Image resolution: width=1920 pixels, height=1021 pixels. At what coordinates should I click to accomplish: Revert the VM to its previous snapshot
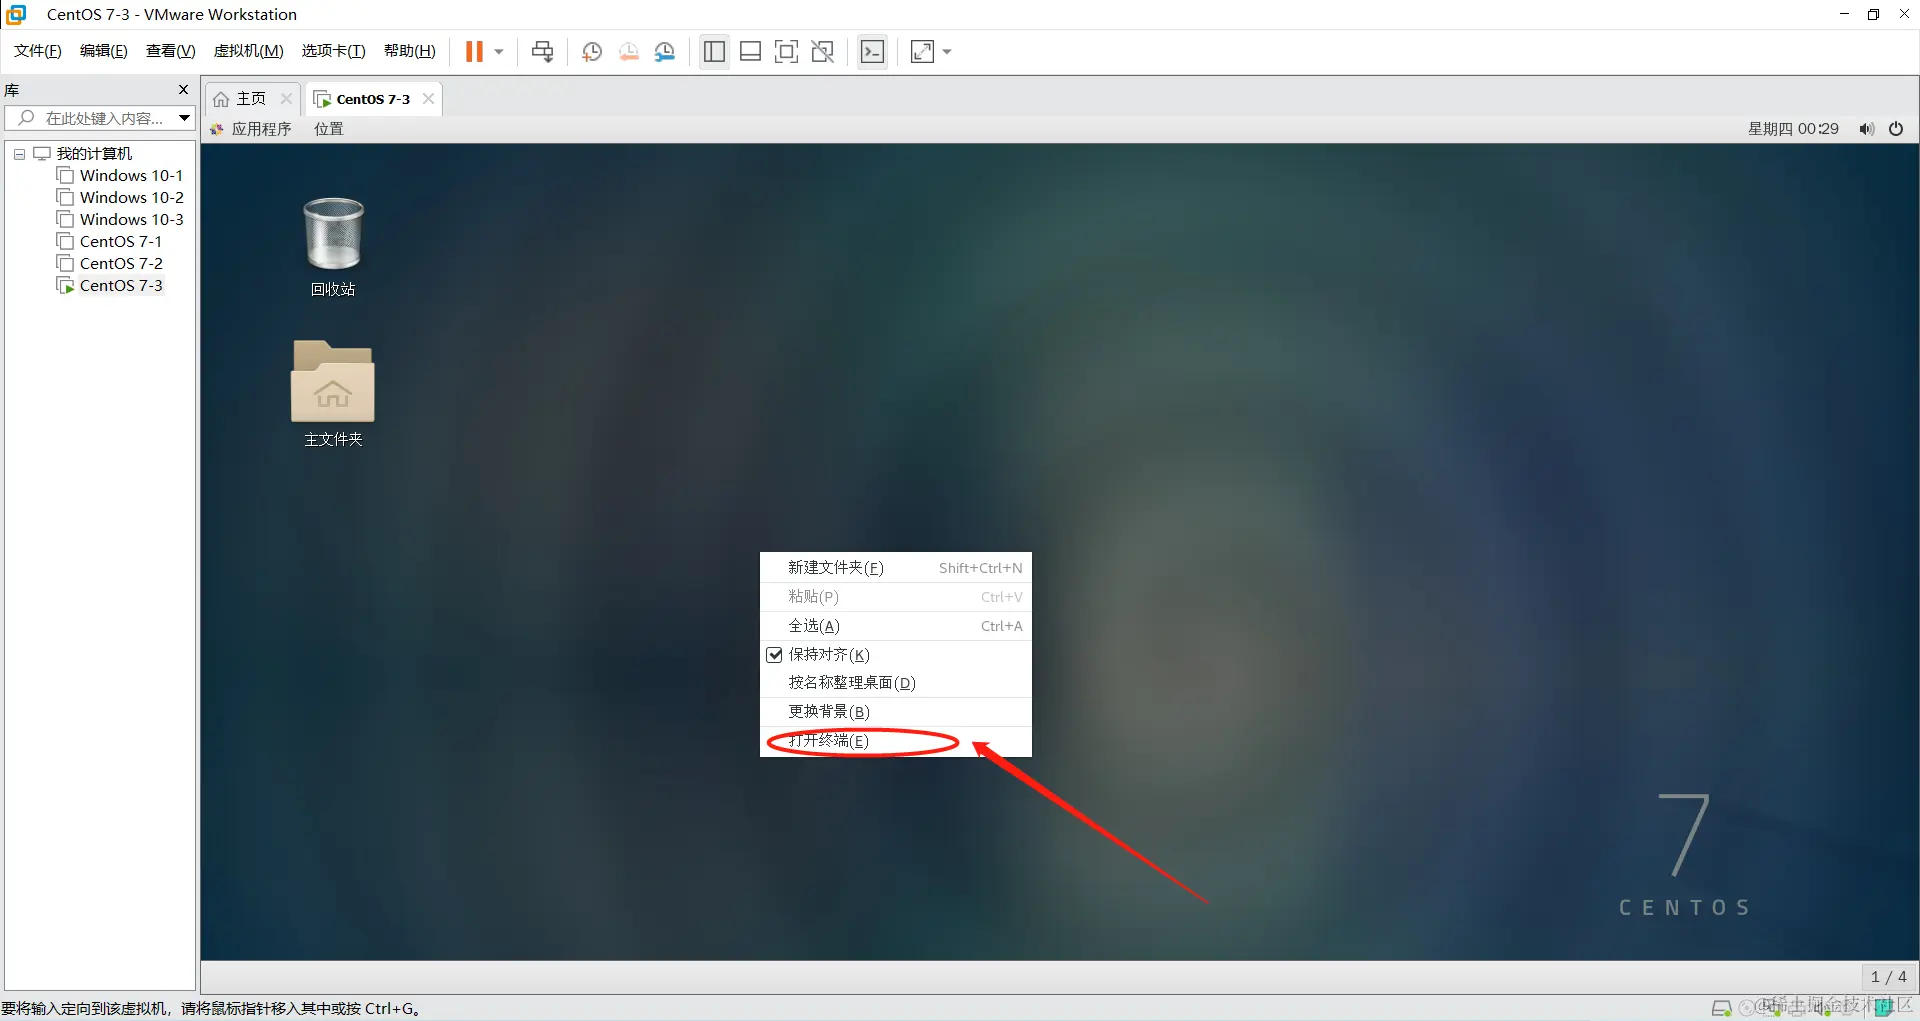(629, 51)
